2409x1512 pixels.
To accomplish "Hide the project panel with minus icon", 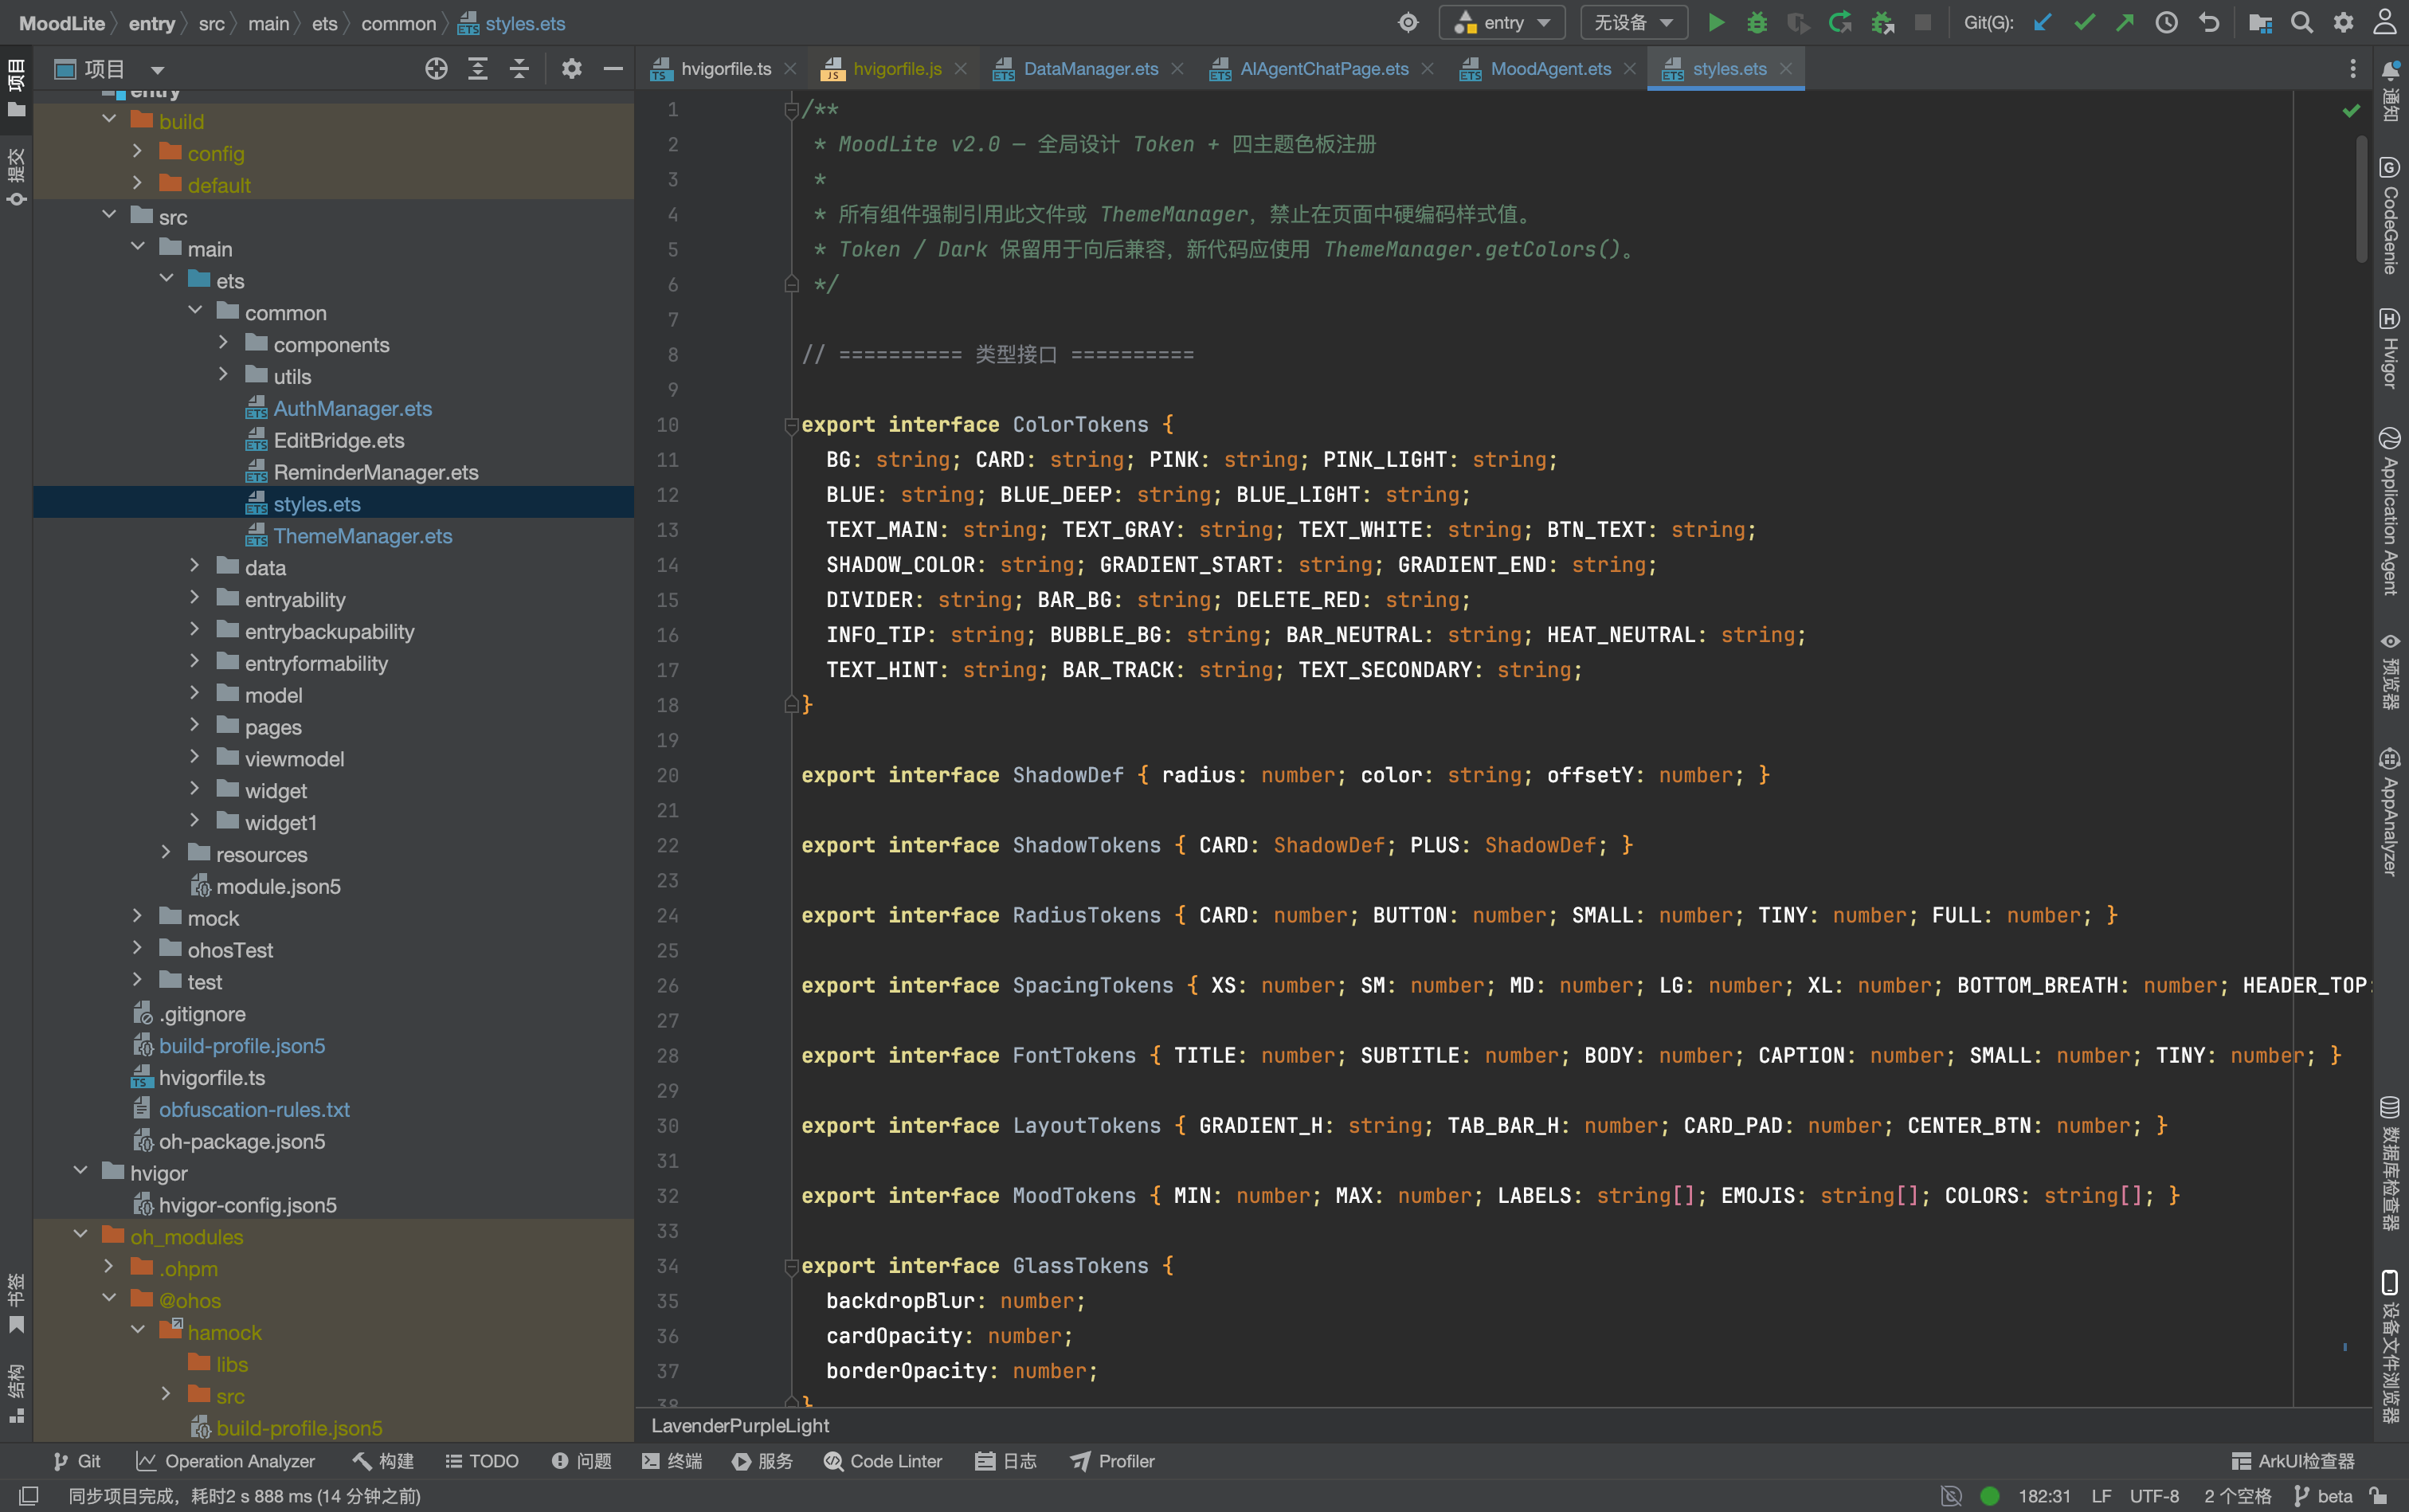I will (x=613, y=69).
